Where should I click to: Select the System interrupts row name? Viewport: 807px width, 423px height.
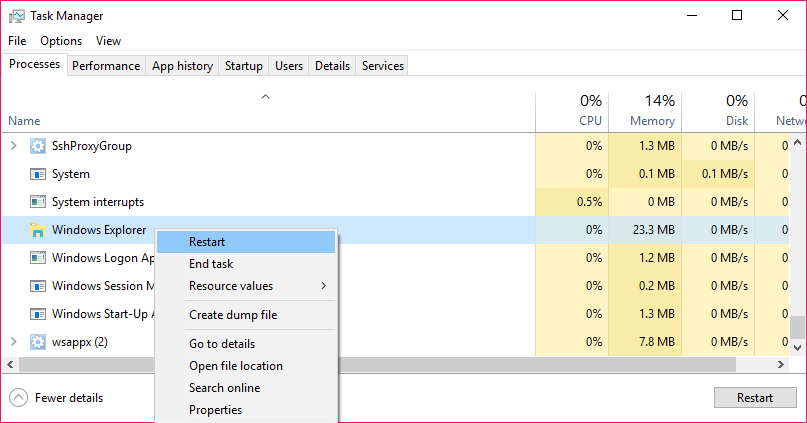pyautogui.click(x=98, y=202)
